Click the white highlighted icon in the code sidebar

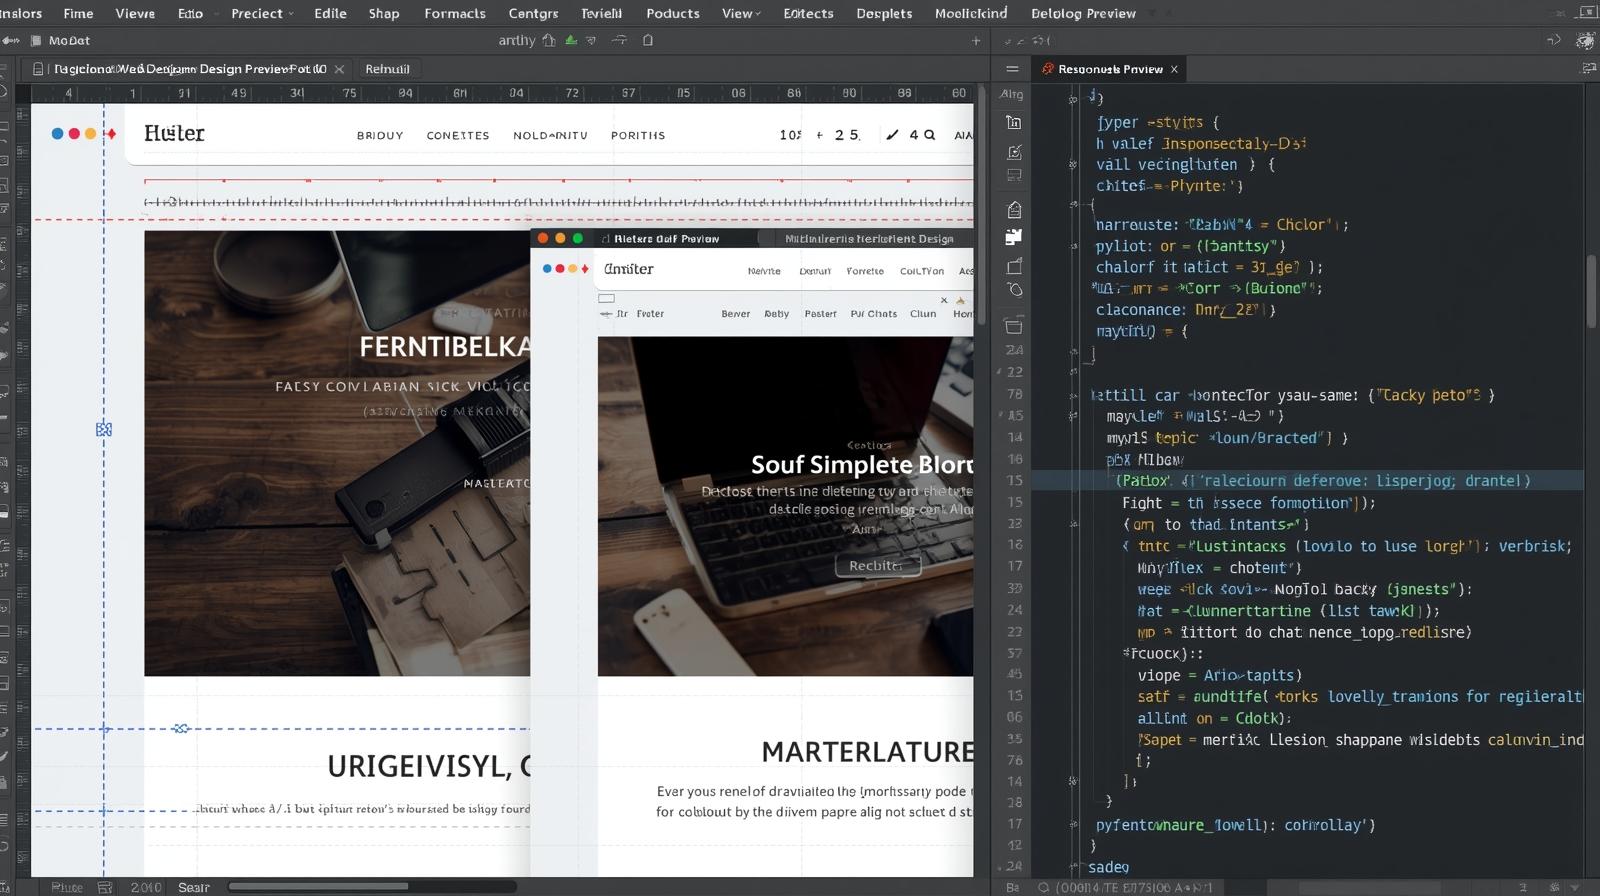1014,237
